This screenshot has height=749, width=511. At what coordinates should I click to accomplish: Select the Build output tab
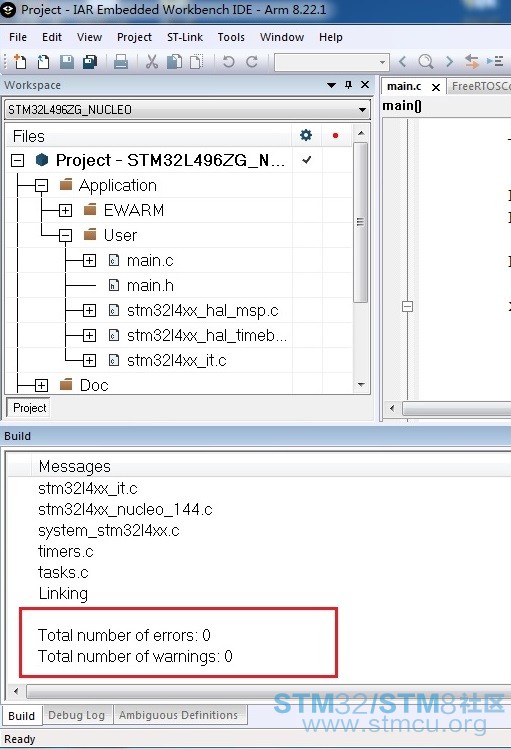click(21, 716)
